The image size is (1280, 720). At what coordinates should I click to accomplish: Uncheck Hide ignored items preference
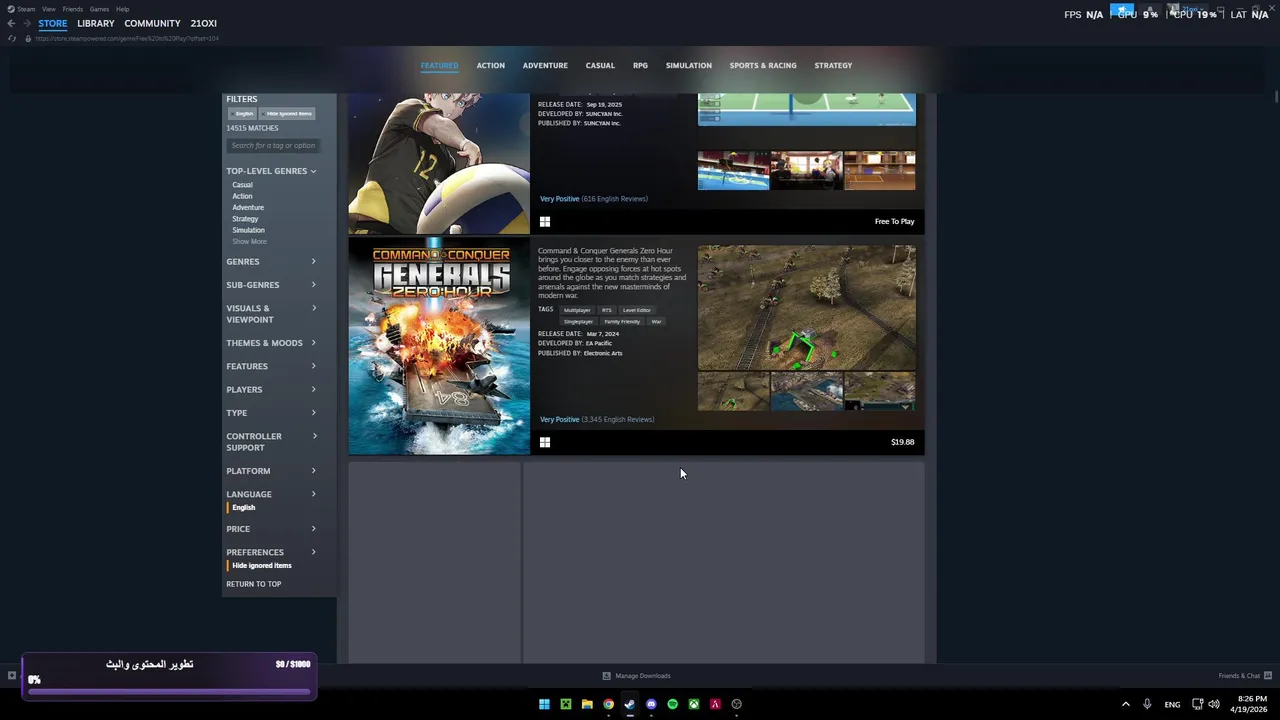pyautogui.click(x=262, y=566)
